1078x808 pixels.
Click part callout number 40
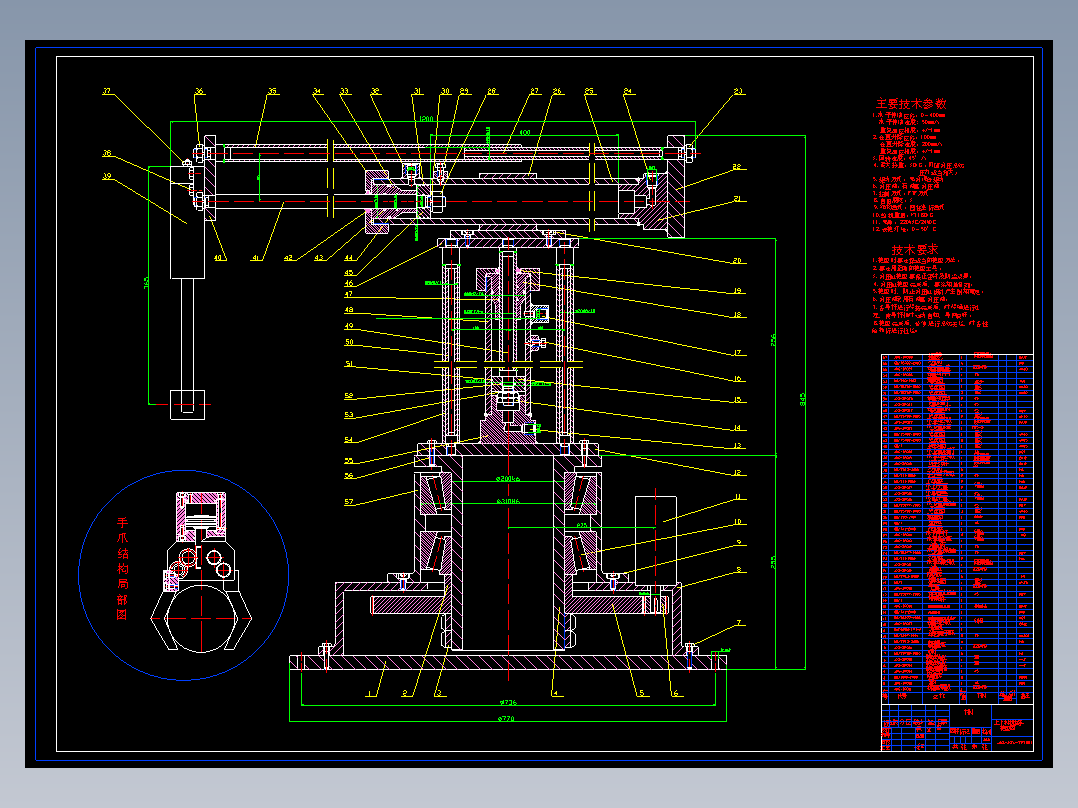(218, 258)
